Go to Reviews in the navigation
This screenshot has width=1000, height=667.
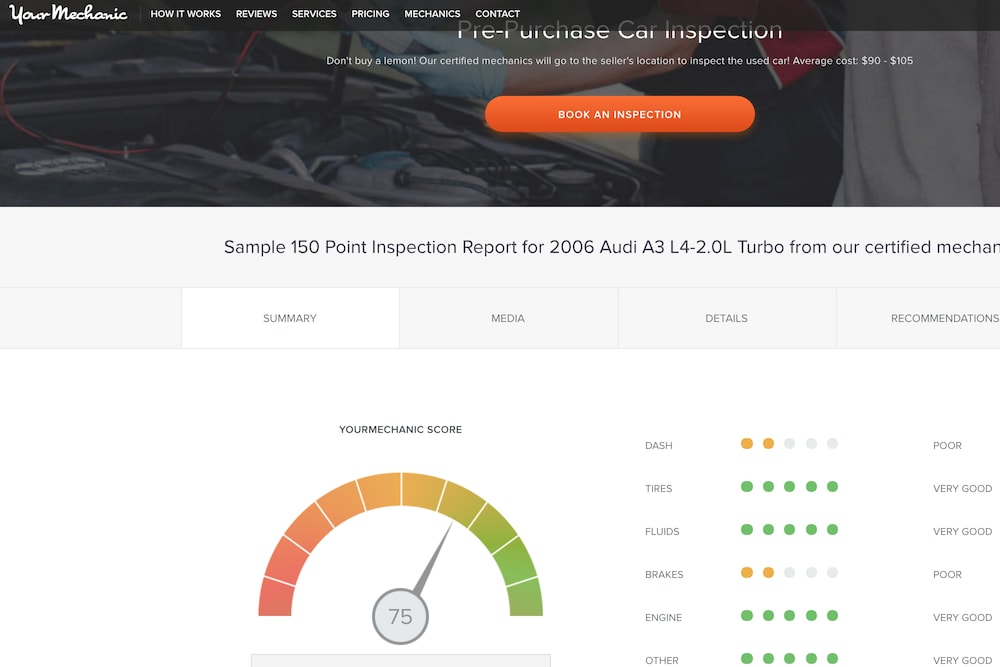[256, 13]
